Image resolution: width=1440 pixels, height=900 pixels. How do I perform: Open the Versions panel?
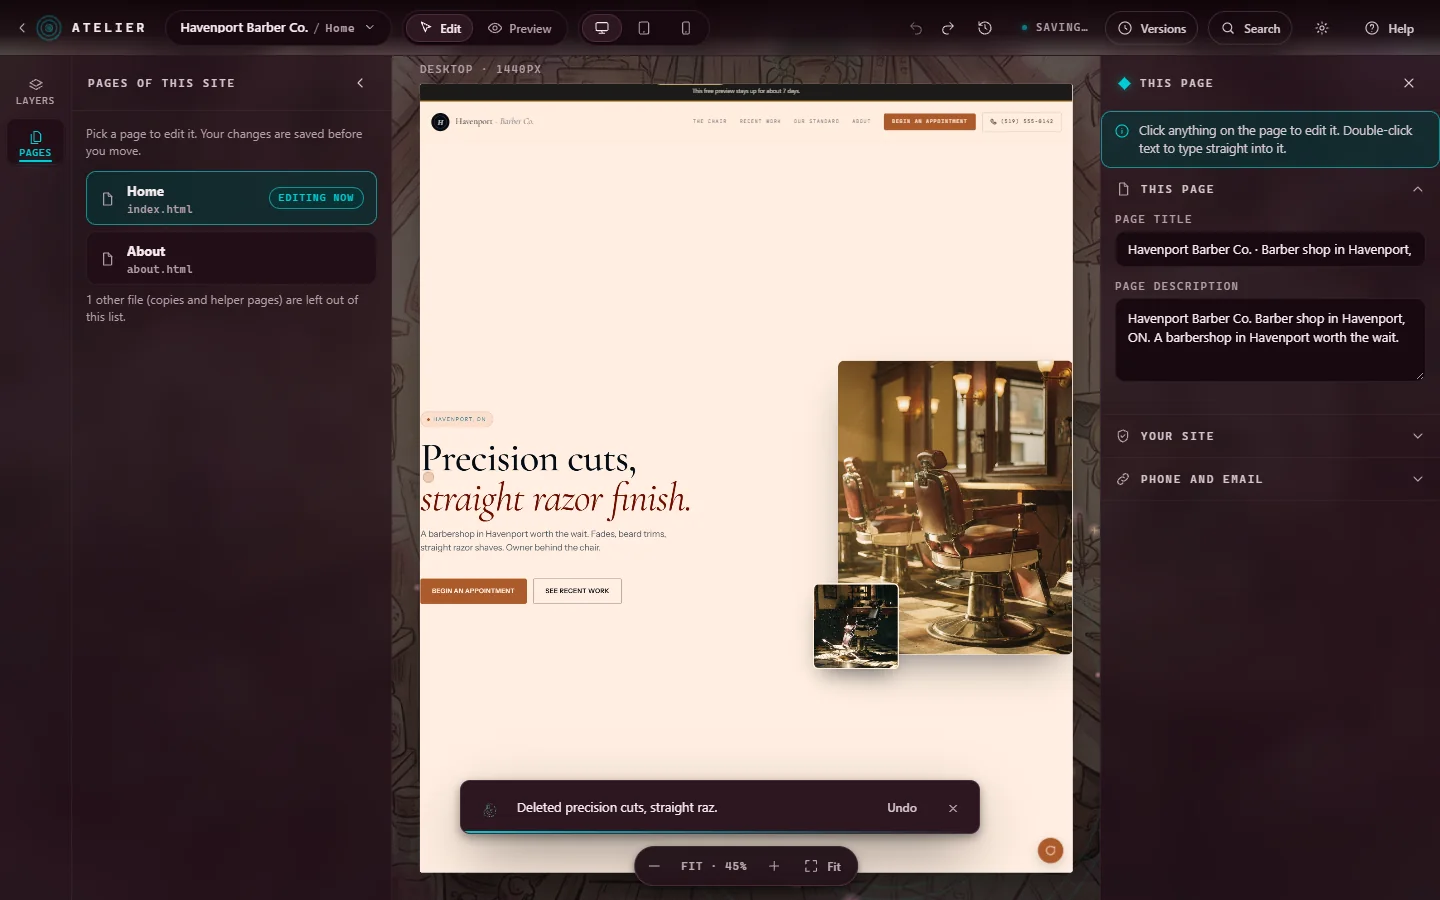click(1152, 28)
